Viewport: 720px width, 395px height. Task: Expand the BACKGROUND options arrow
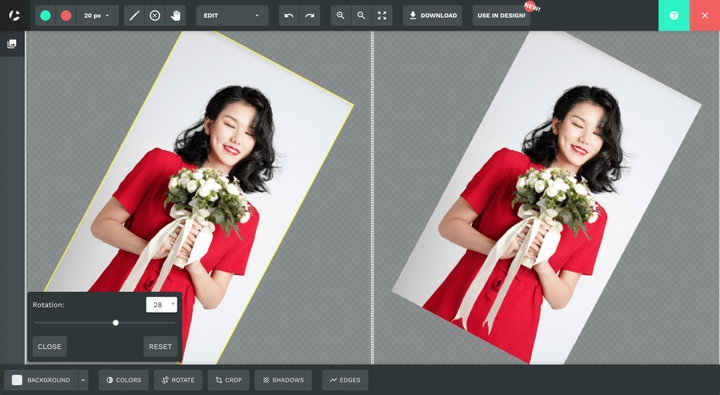click(x=83, y=380)
